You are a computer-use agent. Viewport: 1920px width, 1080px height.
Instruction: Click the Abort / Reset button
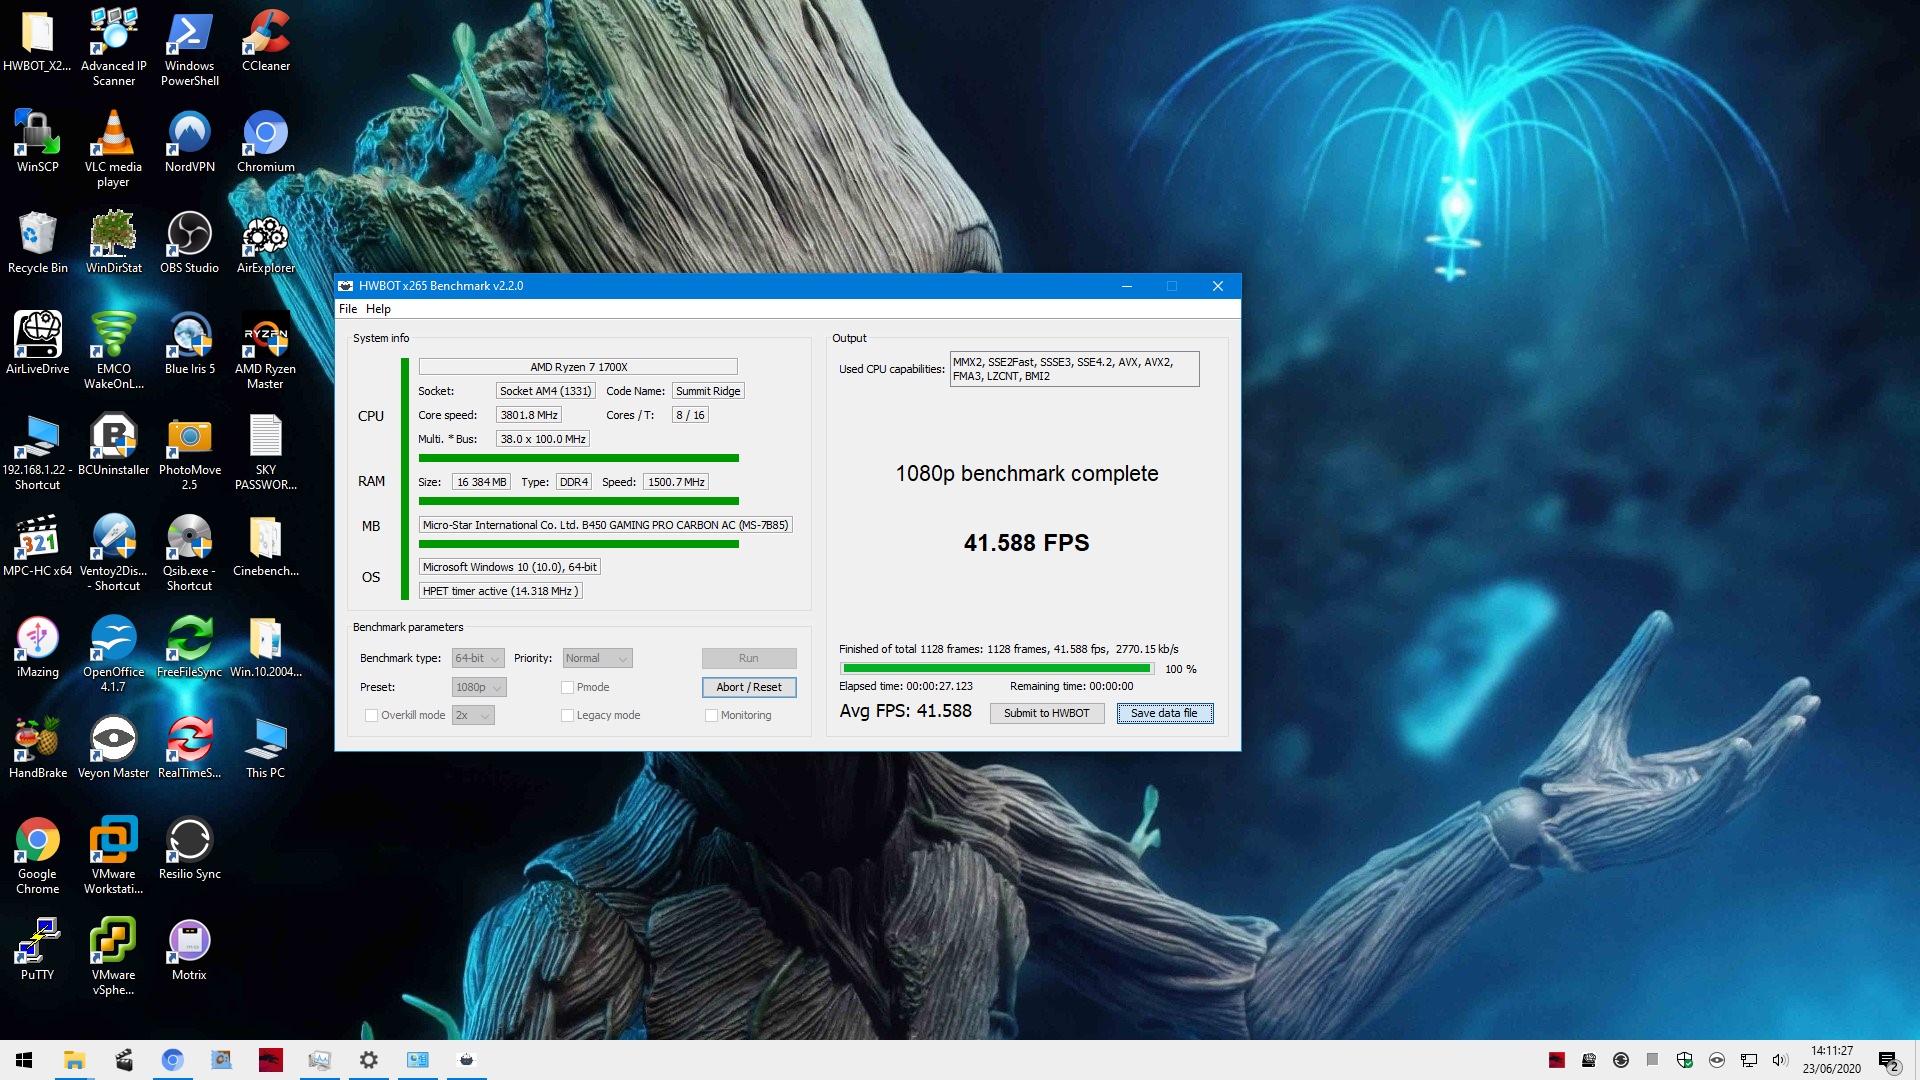(x=749, y=687)
